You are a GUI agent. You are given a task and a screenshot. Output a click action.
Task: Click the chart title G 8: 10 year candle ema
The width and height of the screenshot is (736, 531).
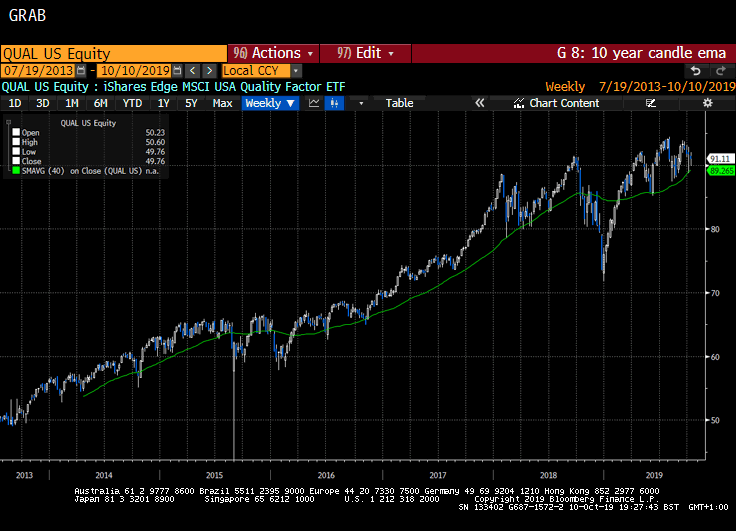pos(641,53)
